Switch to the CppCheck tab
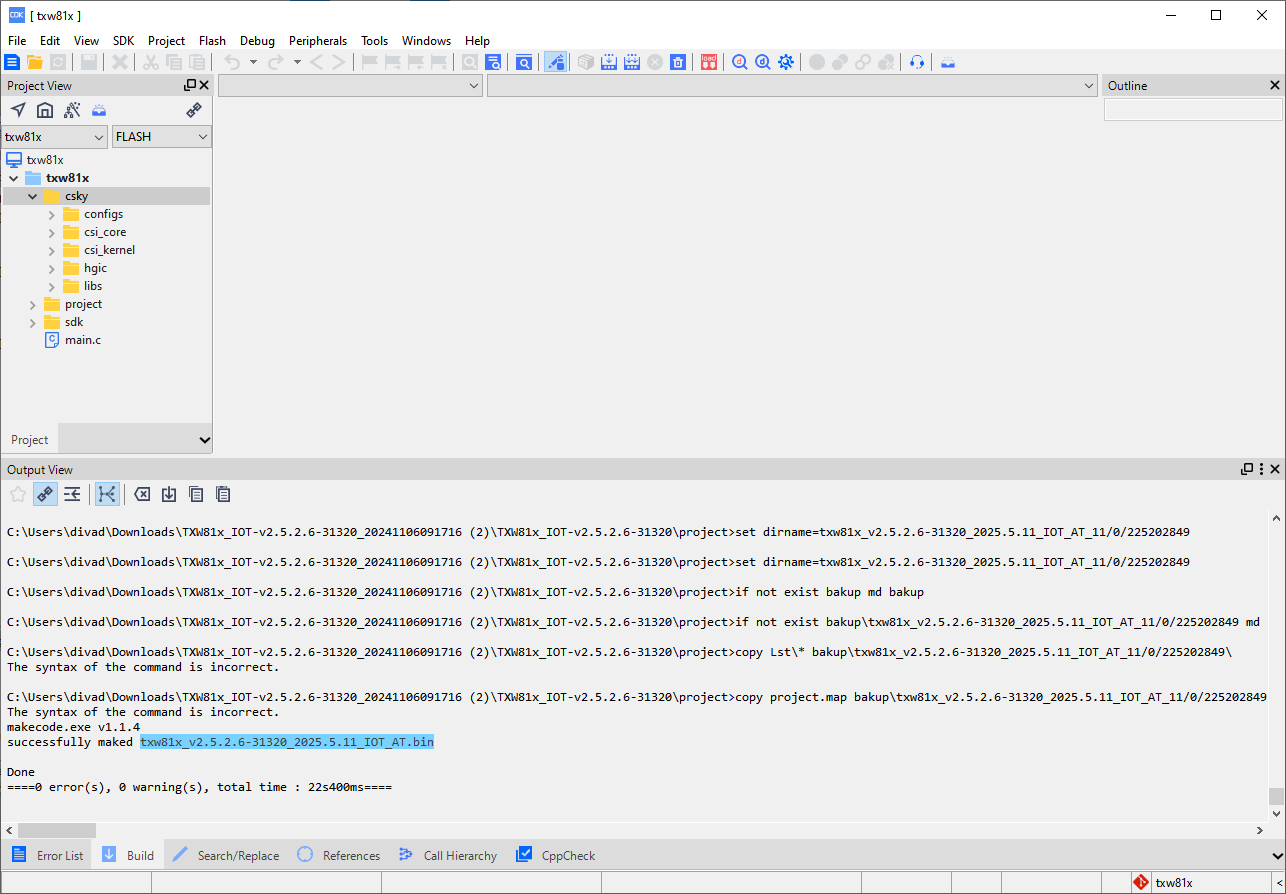The image size is (1286, 894). pyautogui.click(x=555, y=855)
